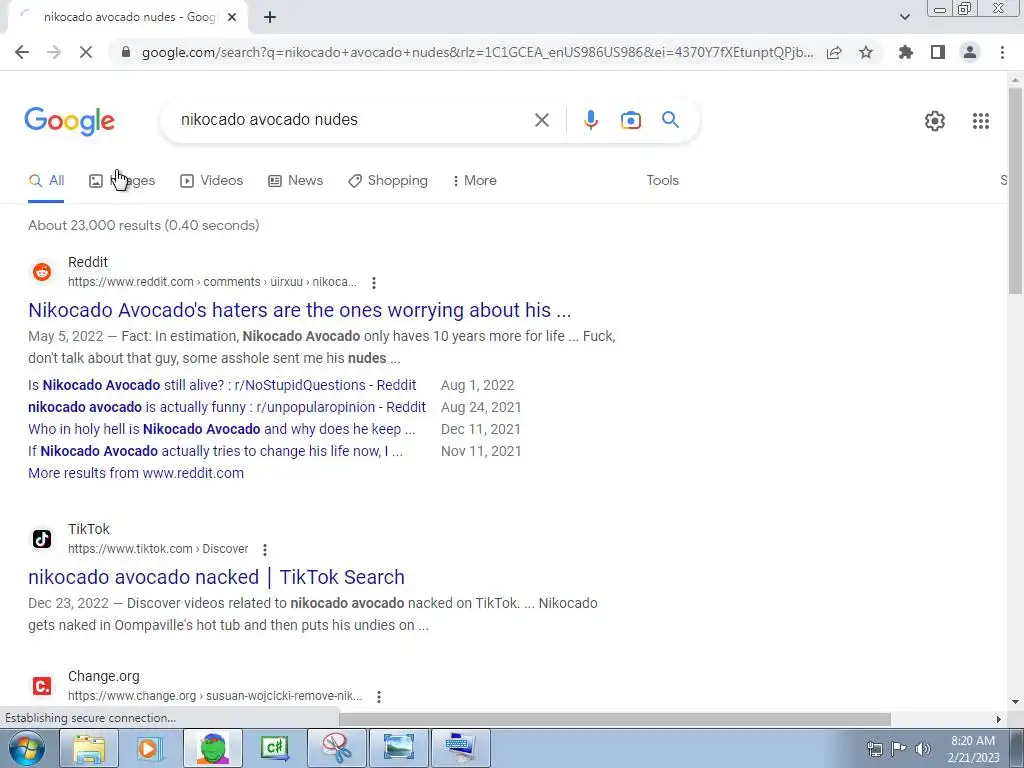Open the Windows Start button
The width and height of the screenshot is (1024, 768).
25,748
